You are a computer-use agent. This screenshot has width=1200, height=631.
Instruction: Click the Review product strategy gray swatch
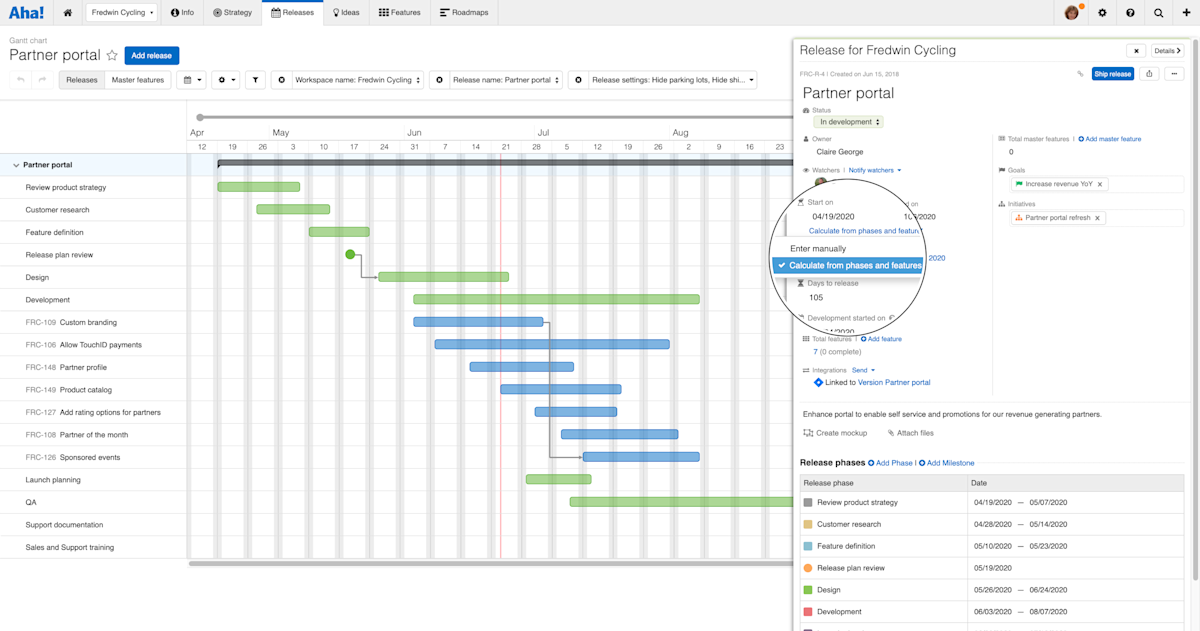[x=808, y=502]
